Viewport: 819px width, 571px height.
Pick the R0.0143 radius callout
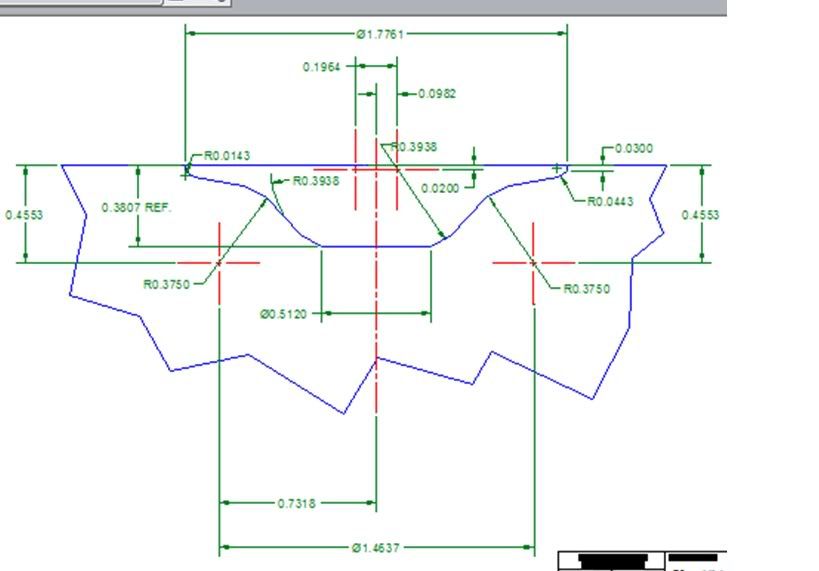tap(227, 155)
